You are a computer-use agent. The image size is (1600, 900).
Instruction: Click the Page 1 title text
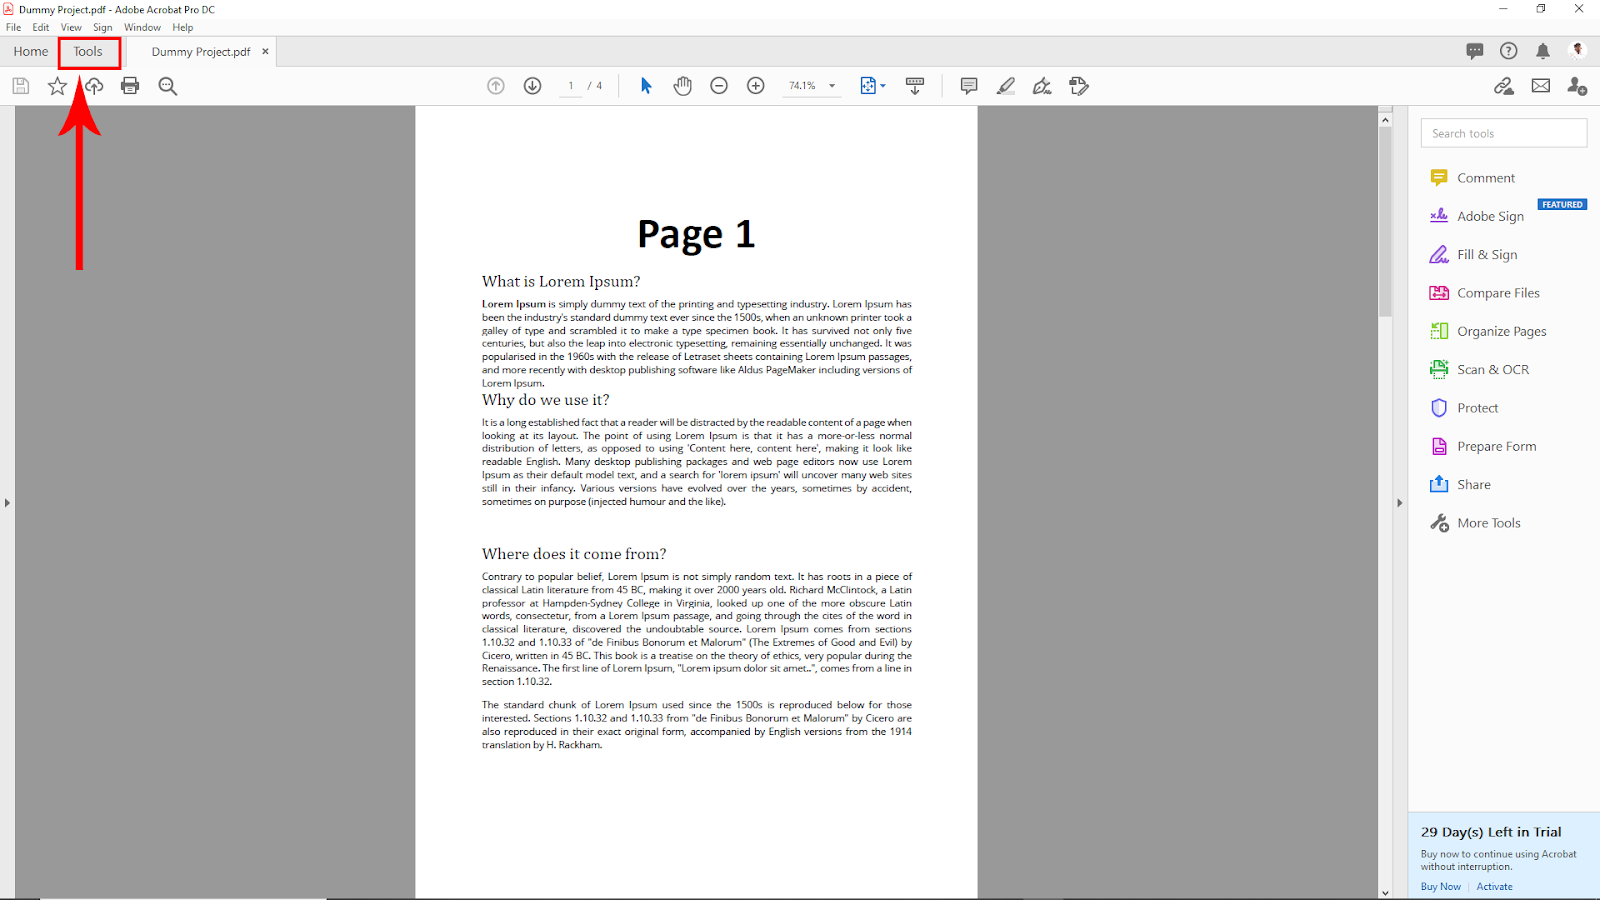click(696, 235)
